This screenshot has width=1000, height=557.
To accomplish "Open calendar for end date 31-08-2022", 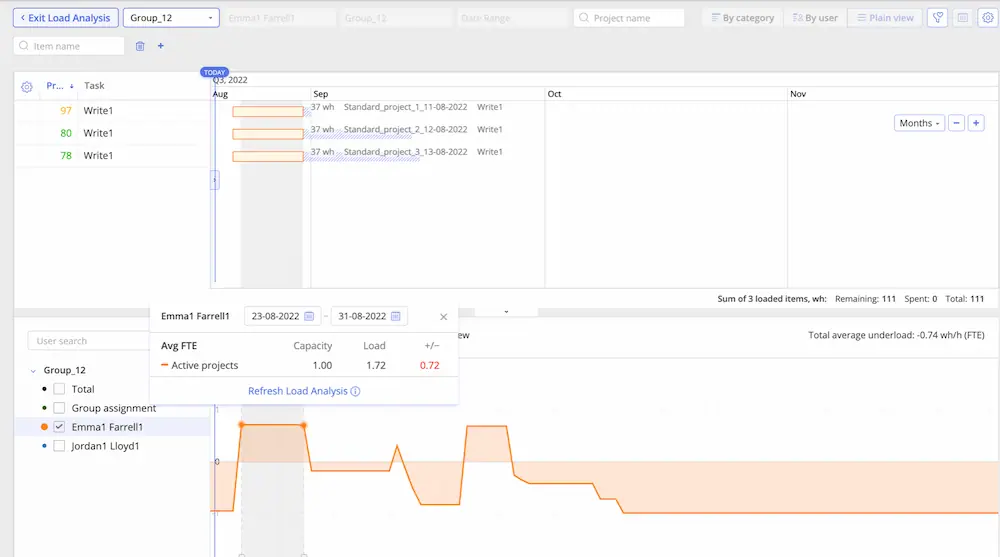I will pyautogui.click(x=396, y=317).
